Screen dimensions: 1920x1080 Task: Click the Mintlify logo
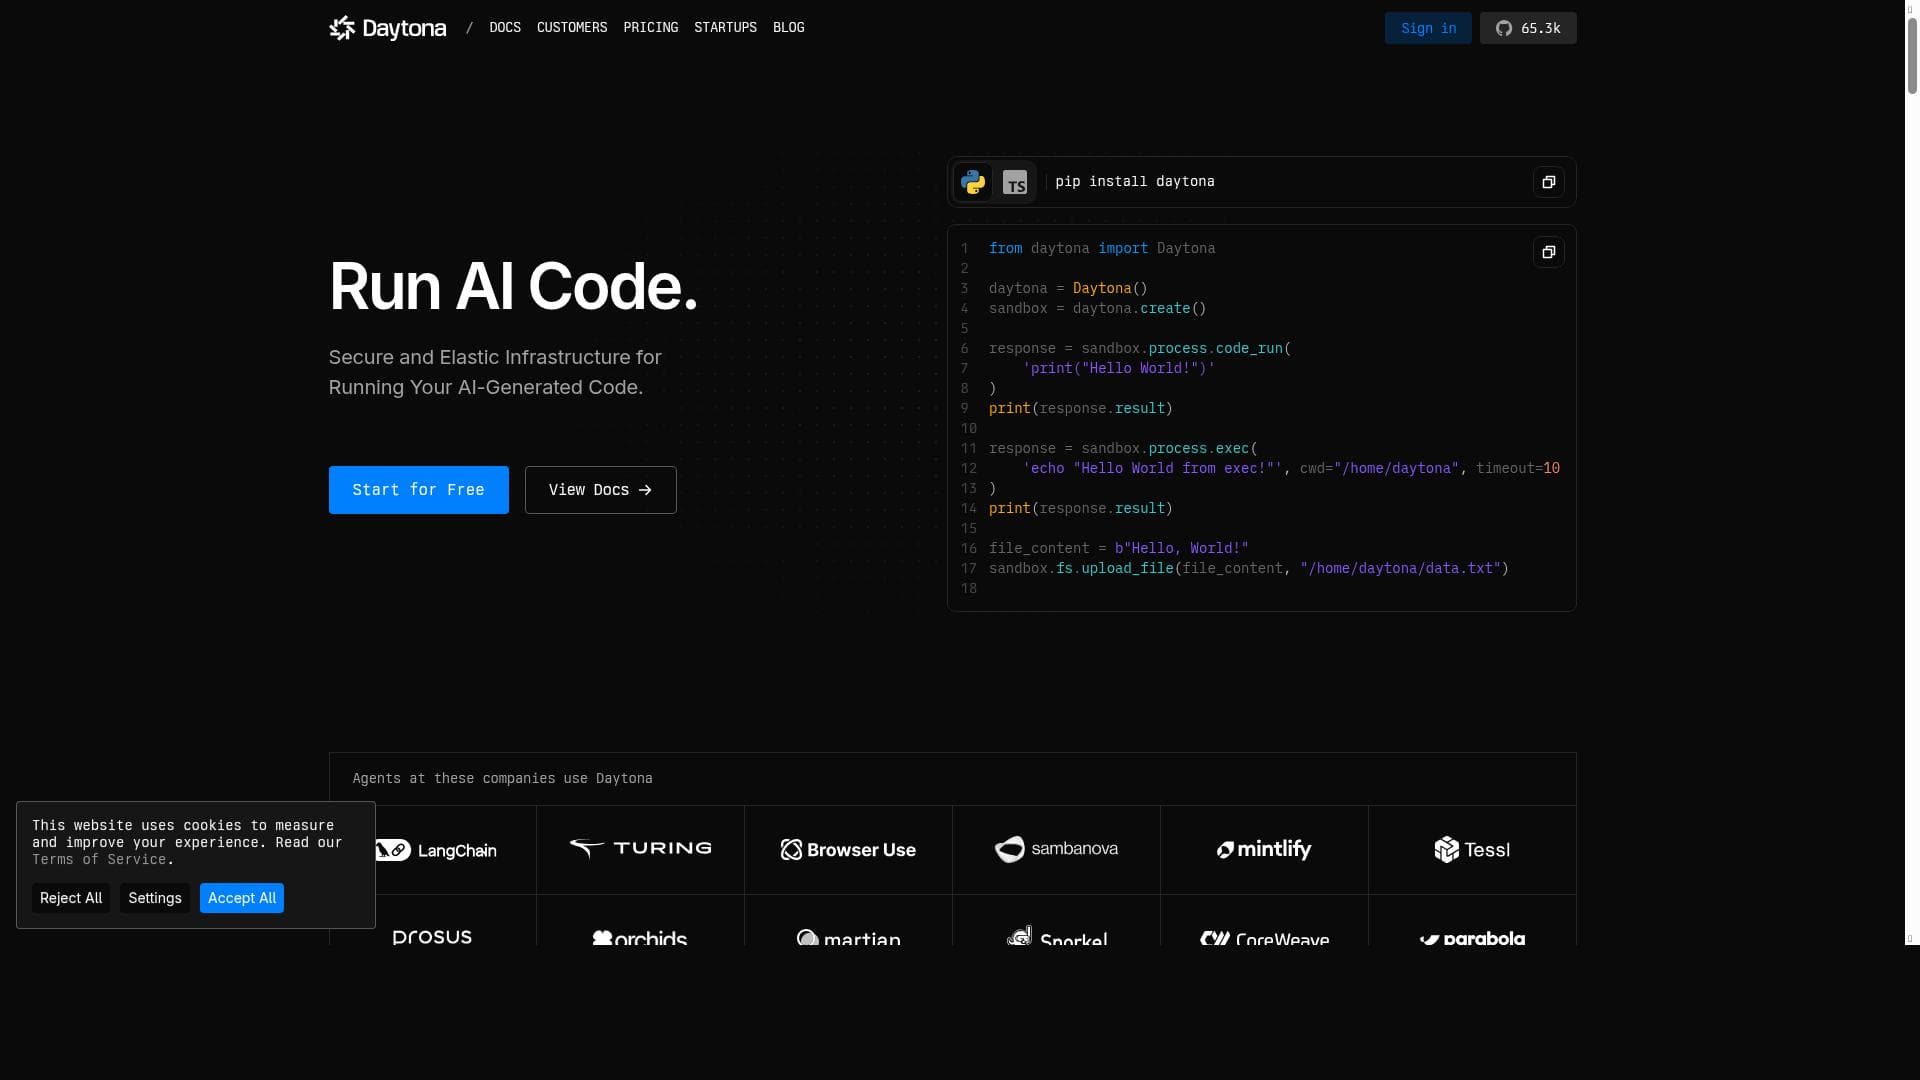(1264, 849)
